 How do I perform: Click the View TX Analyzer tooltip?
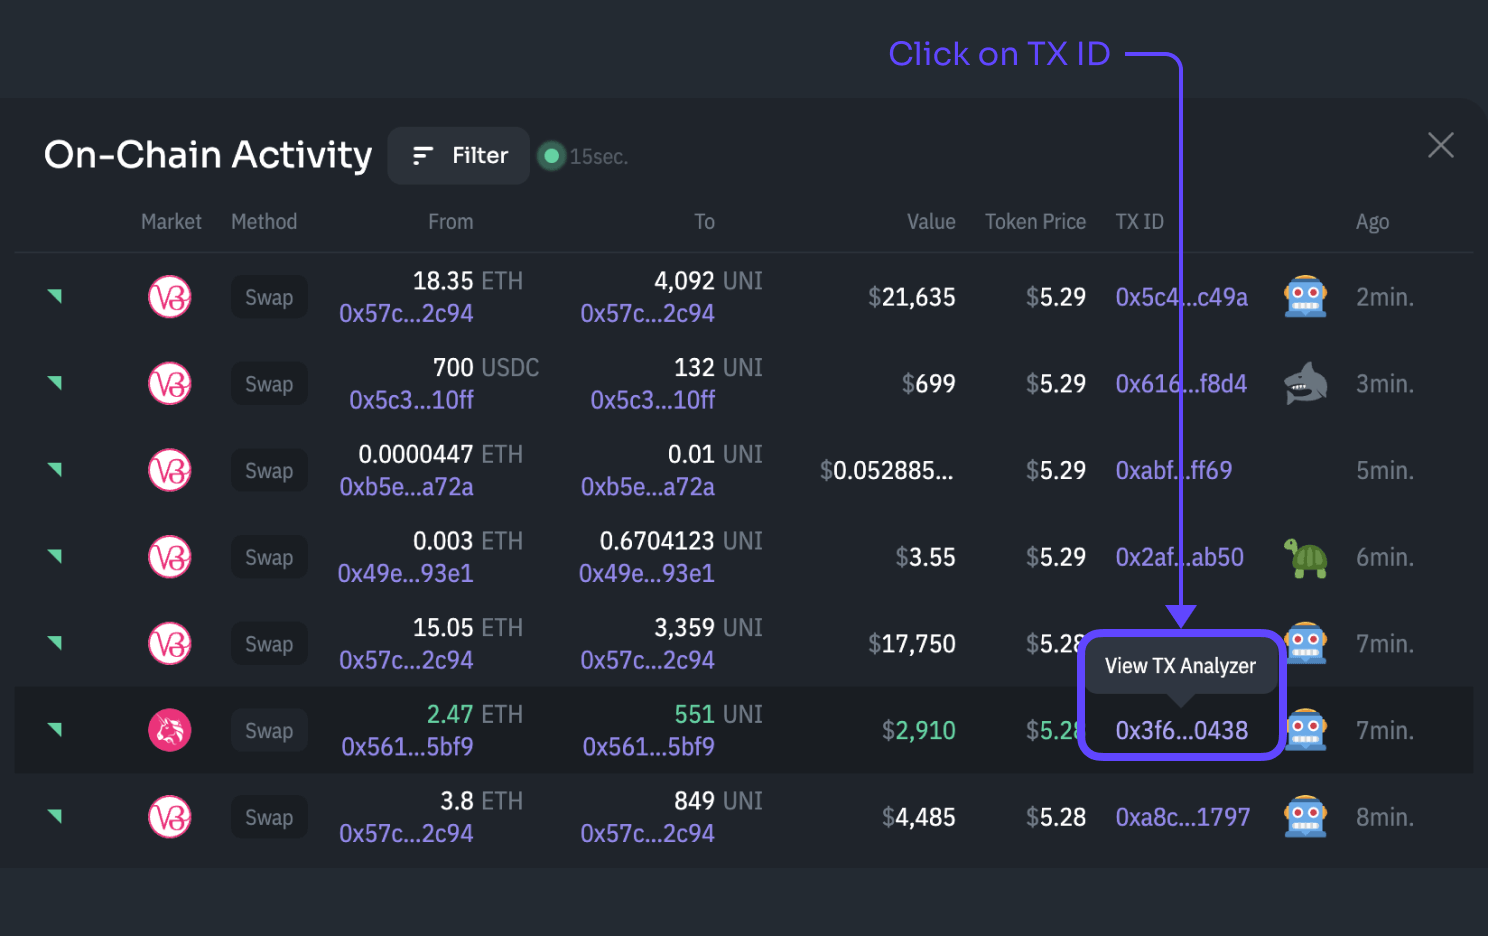1180,666
